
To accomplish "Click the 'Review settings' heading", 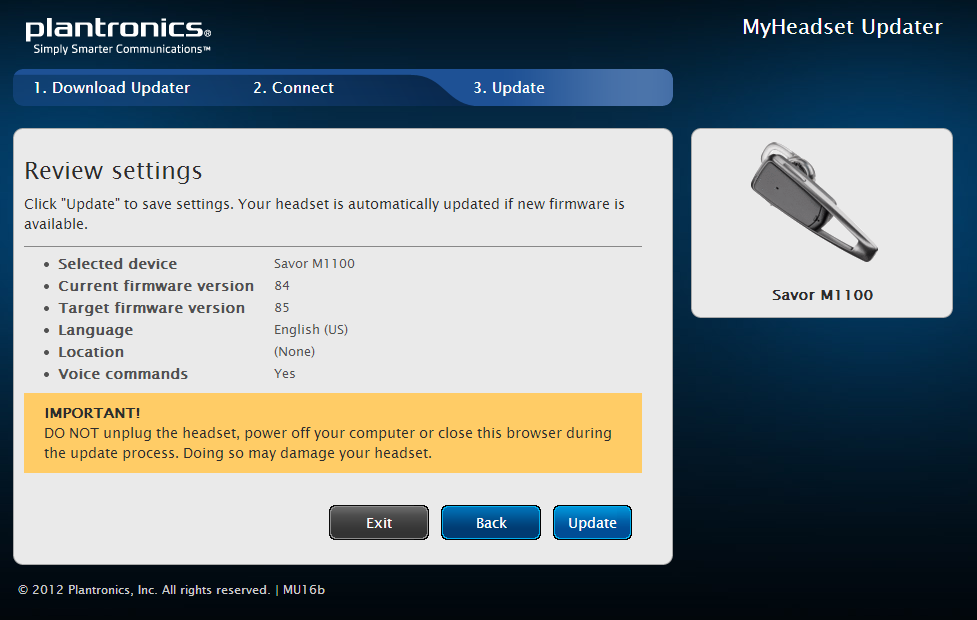I will coord(113,171).
